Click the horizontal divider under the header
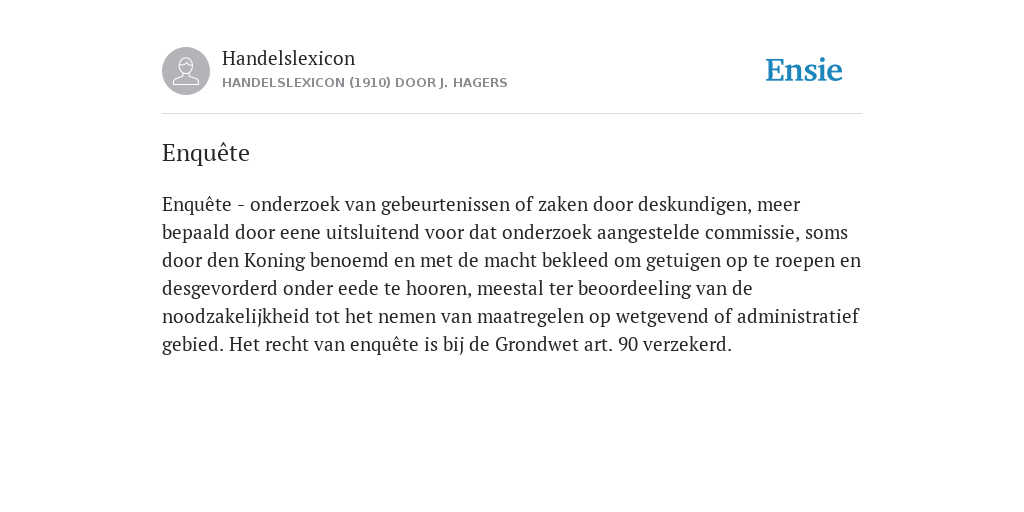1024x512 pixels. pyautogui.click(x=512, y=114)
